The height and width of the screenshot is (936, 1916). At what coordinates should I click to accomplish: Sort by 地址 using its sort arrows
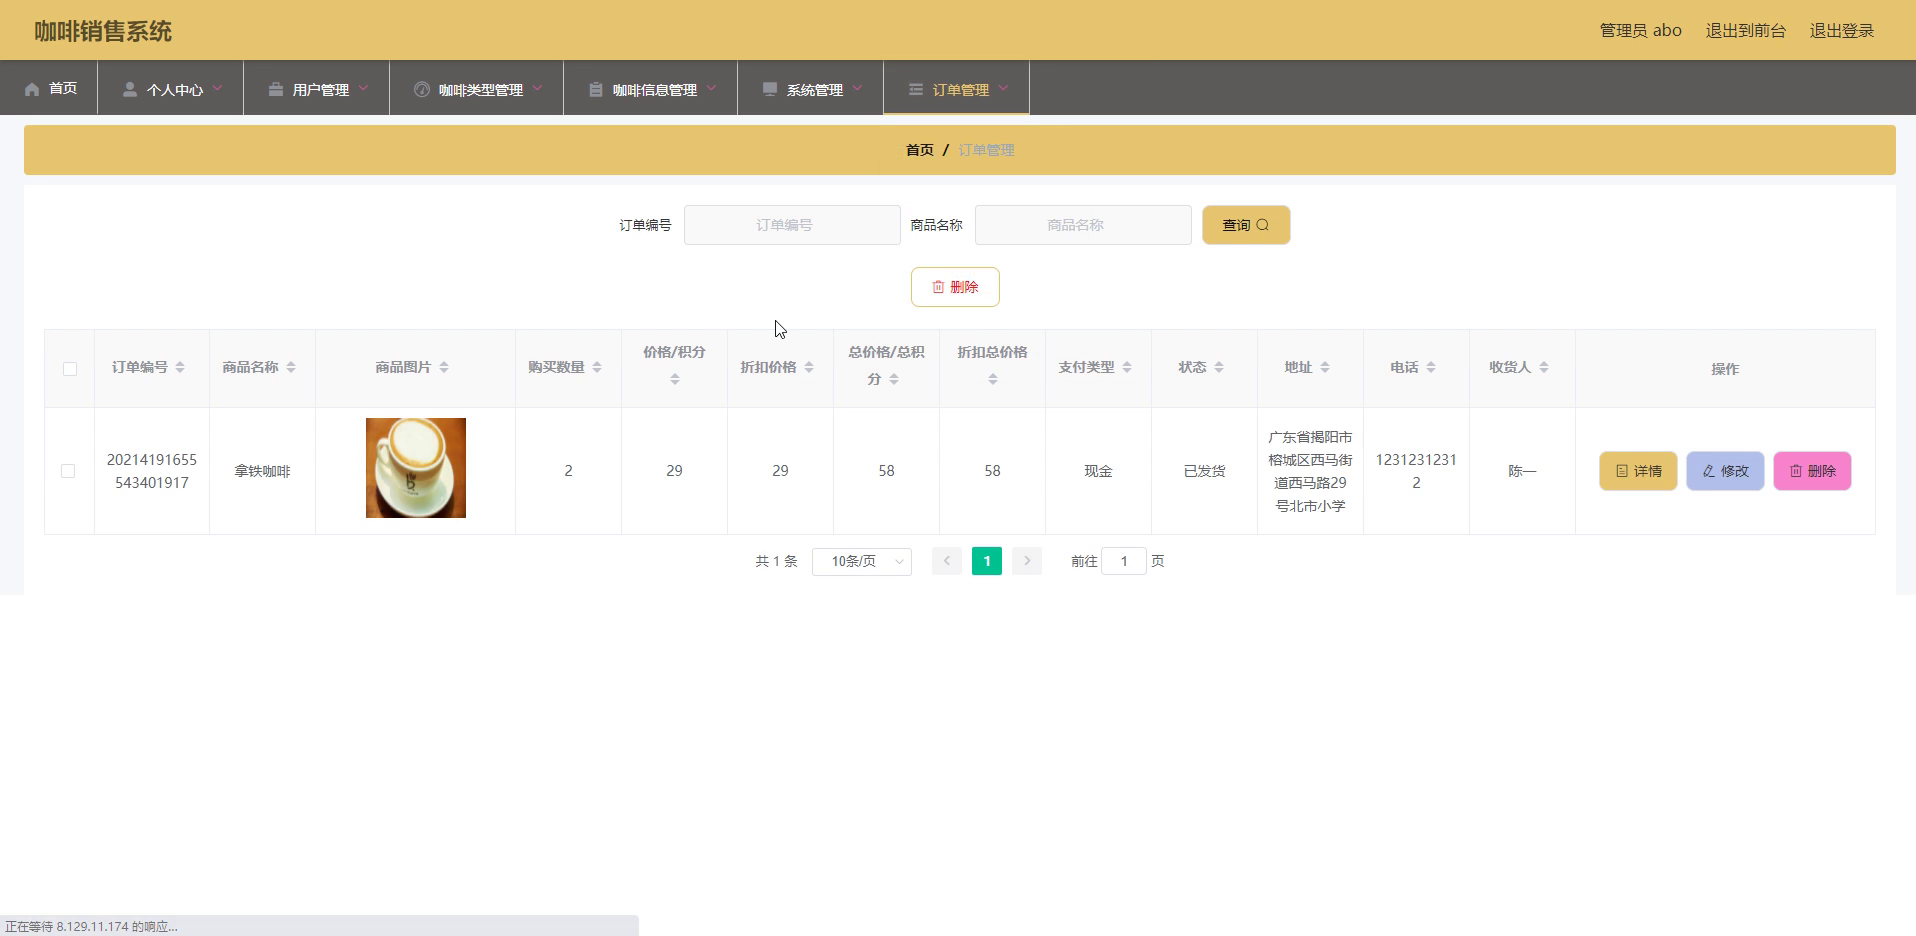[1325, 367]
